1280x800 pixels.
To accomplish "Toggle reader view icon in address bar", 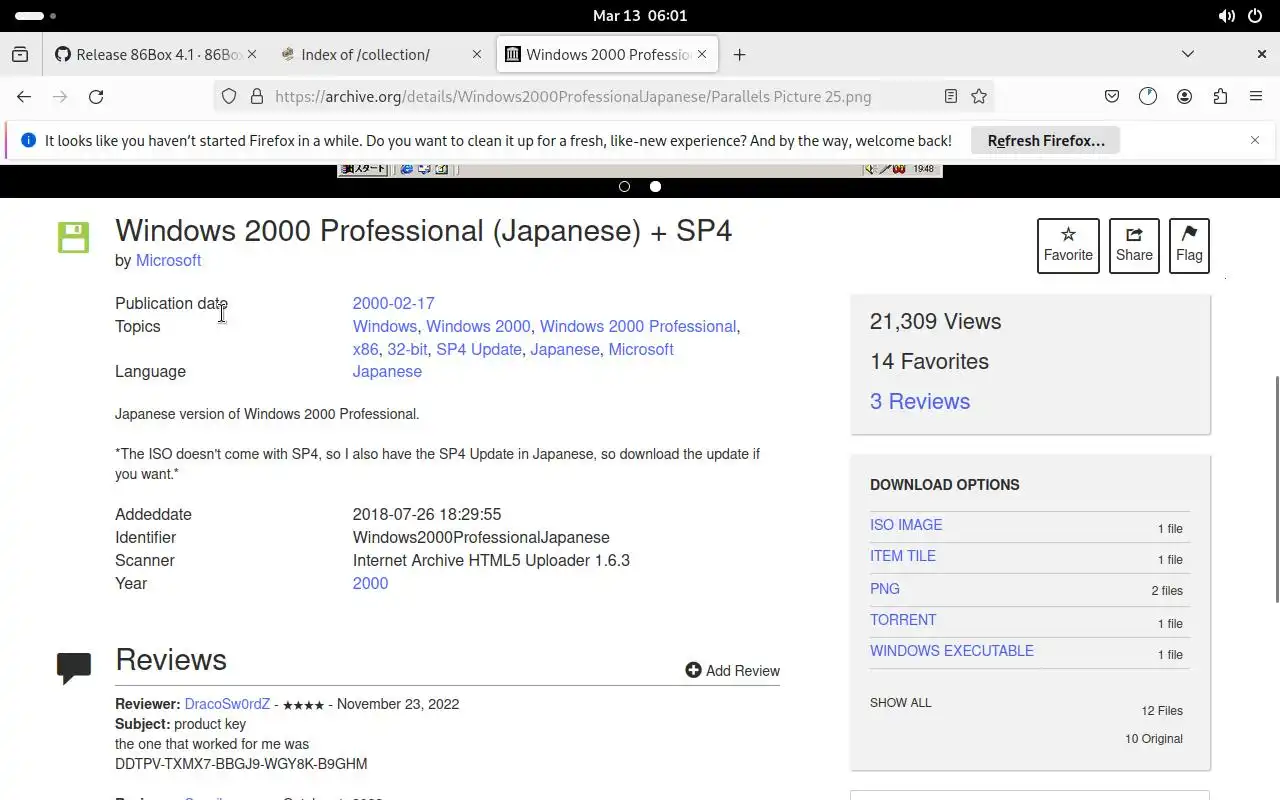I will point(951,96).
